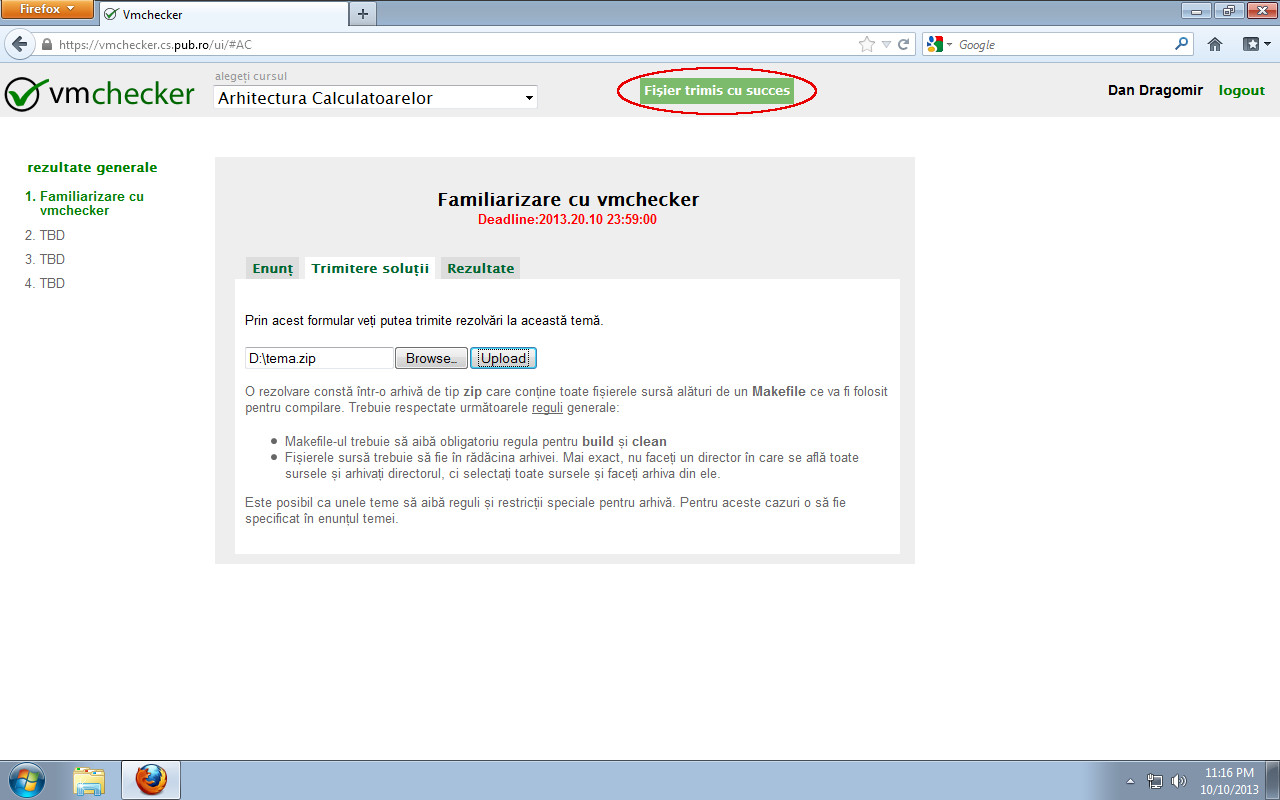Launch Firefox from the taskbar
The image size is (1280, 800).
pyautogui.click(x=150, y=779)
